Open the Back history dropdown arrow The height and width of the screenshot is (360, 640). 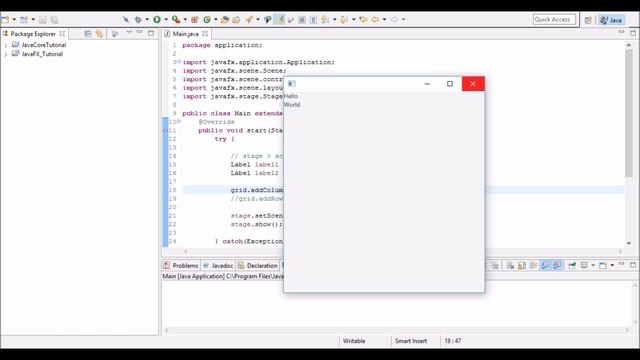pos(384,19)
